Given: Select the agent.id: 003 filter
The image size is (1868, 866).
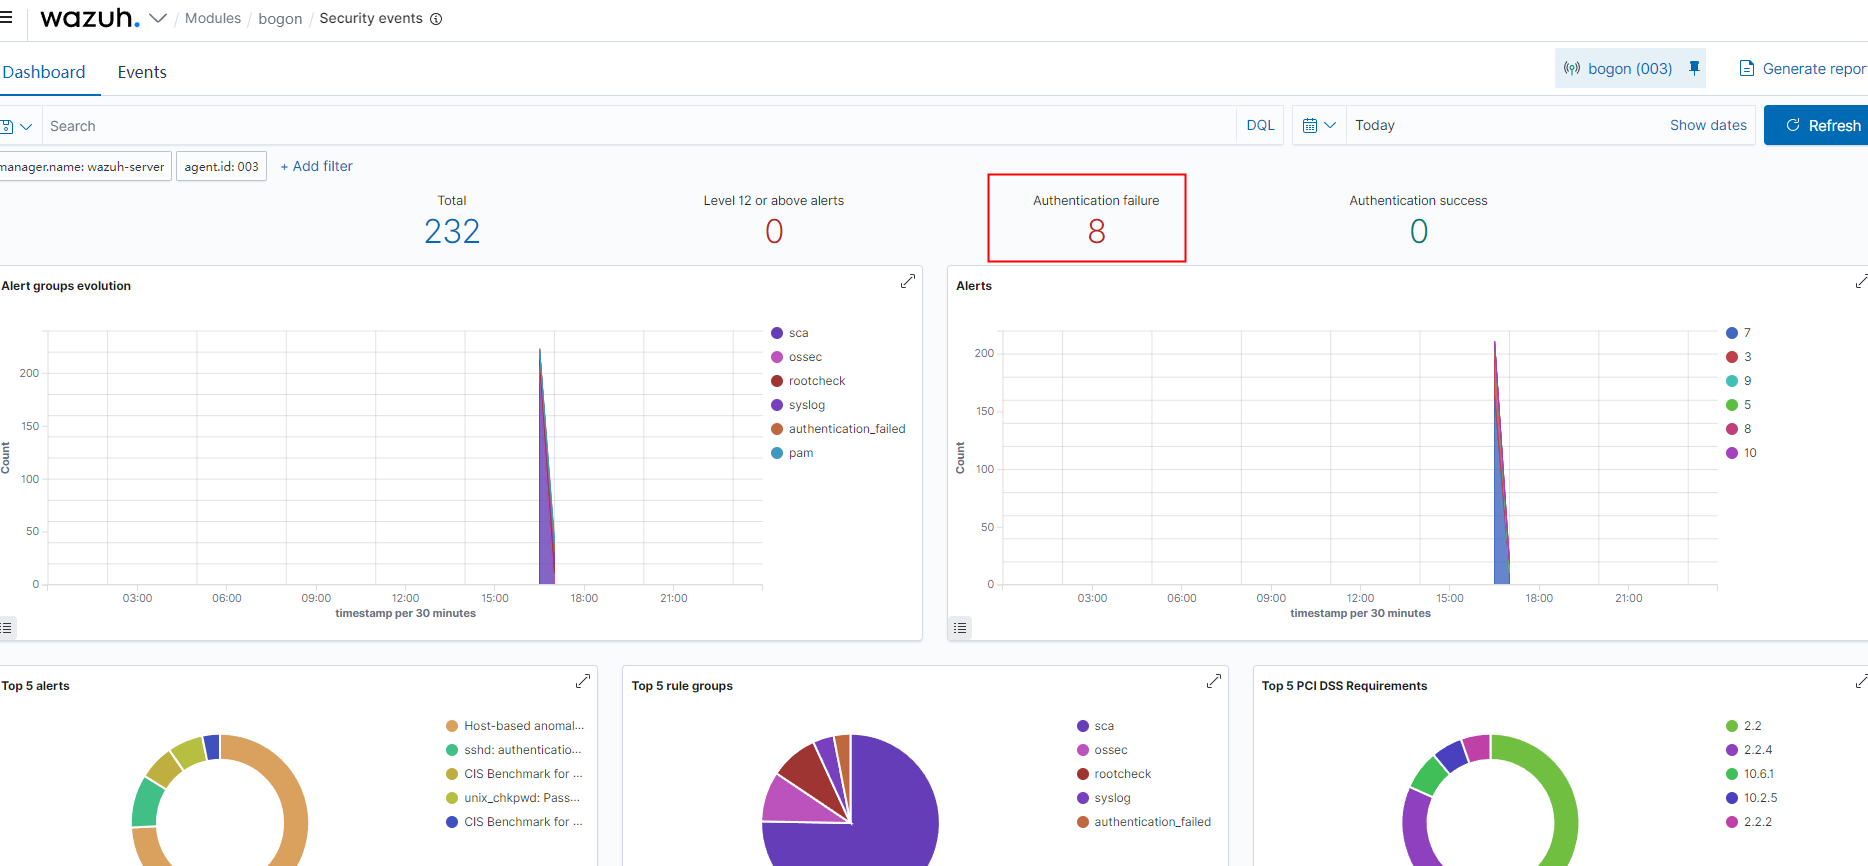Looking at the screenshot, I should [x=221, y=166].
